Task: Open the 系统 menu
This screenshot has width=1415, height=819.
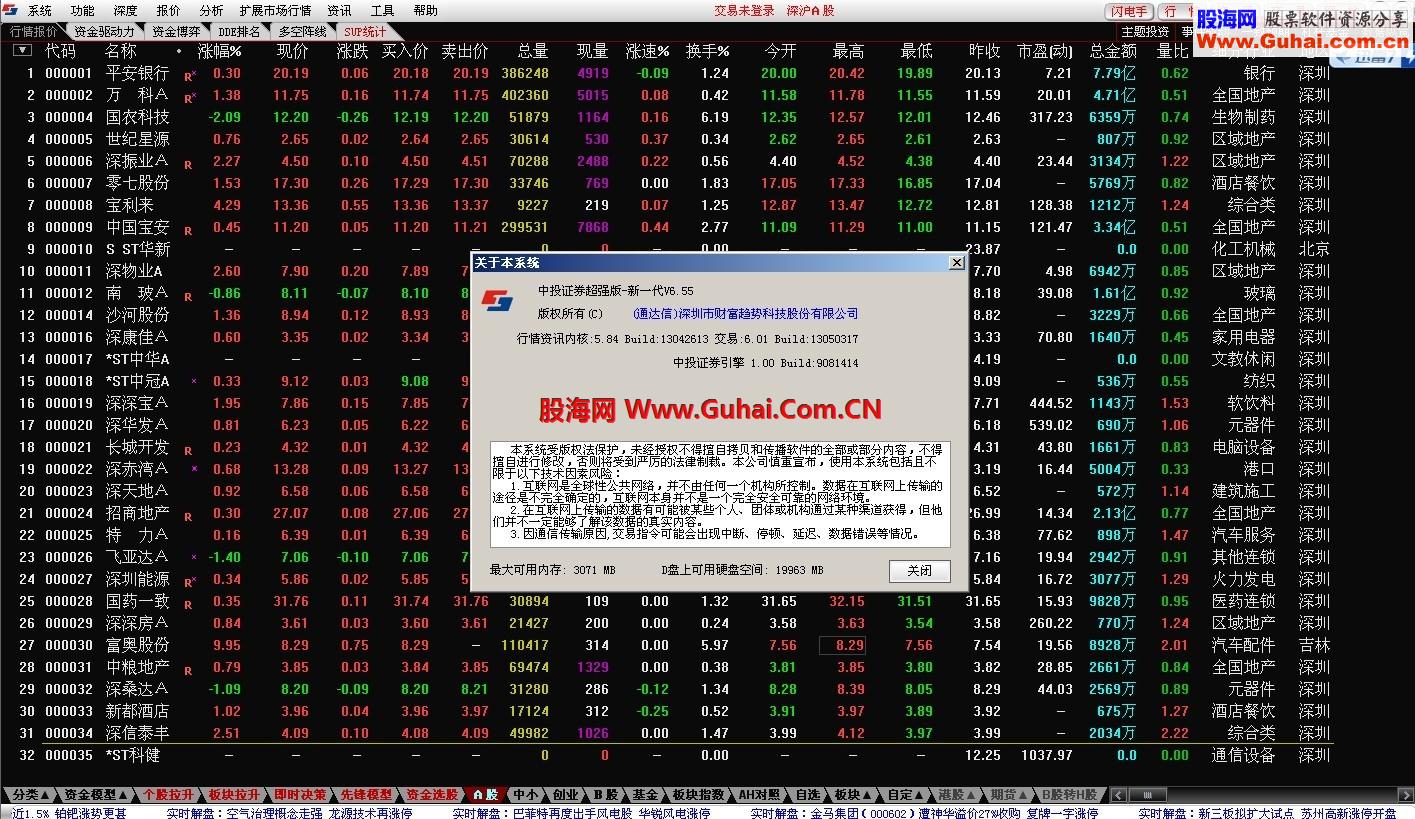Action: pyautogui.click(x=40, y=11)
